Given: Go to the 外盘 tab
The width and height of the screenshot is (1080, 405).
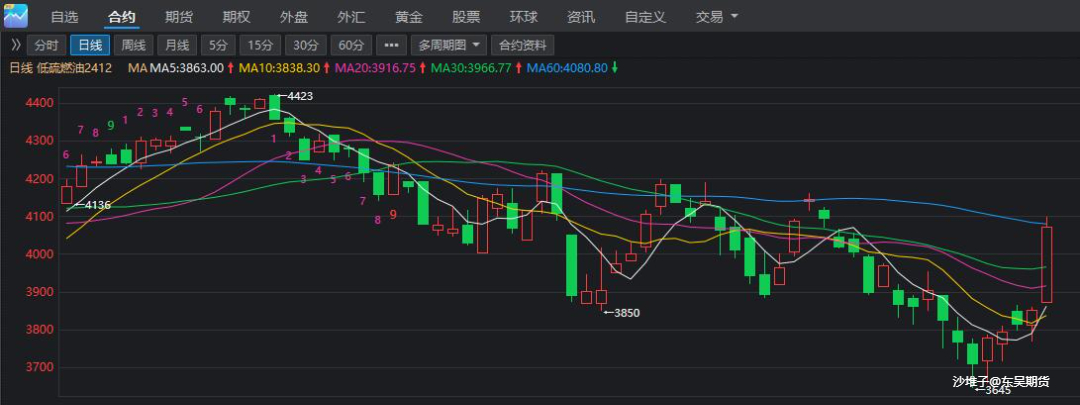Looking at the screenshot, I should [294, 17].
